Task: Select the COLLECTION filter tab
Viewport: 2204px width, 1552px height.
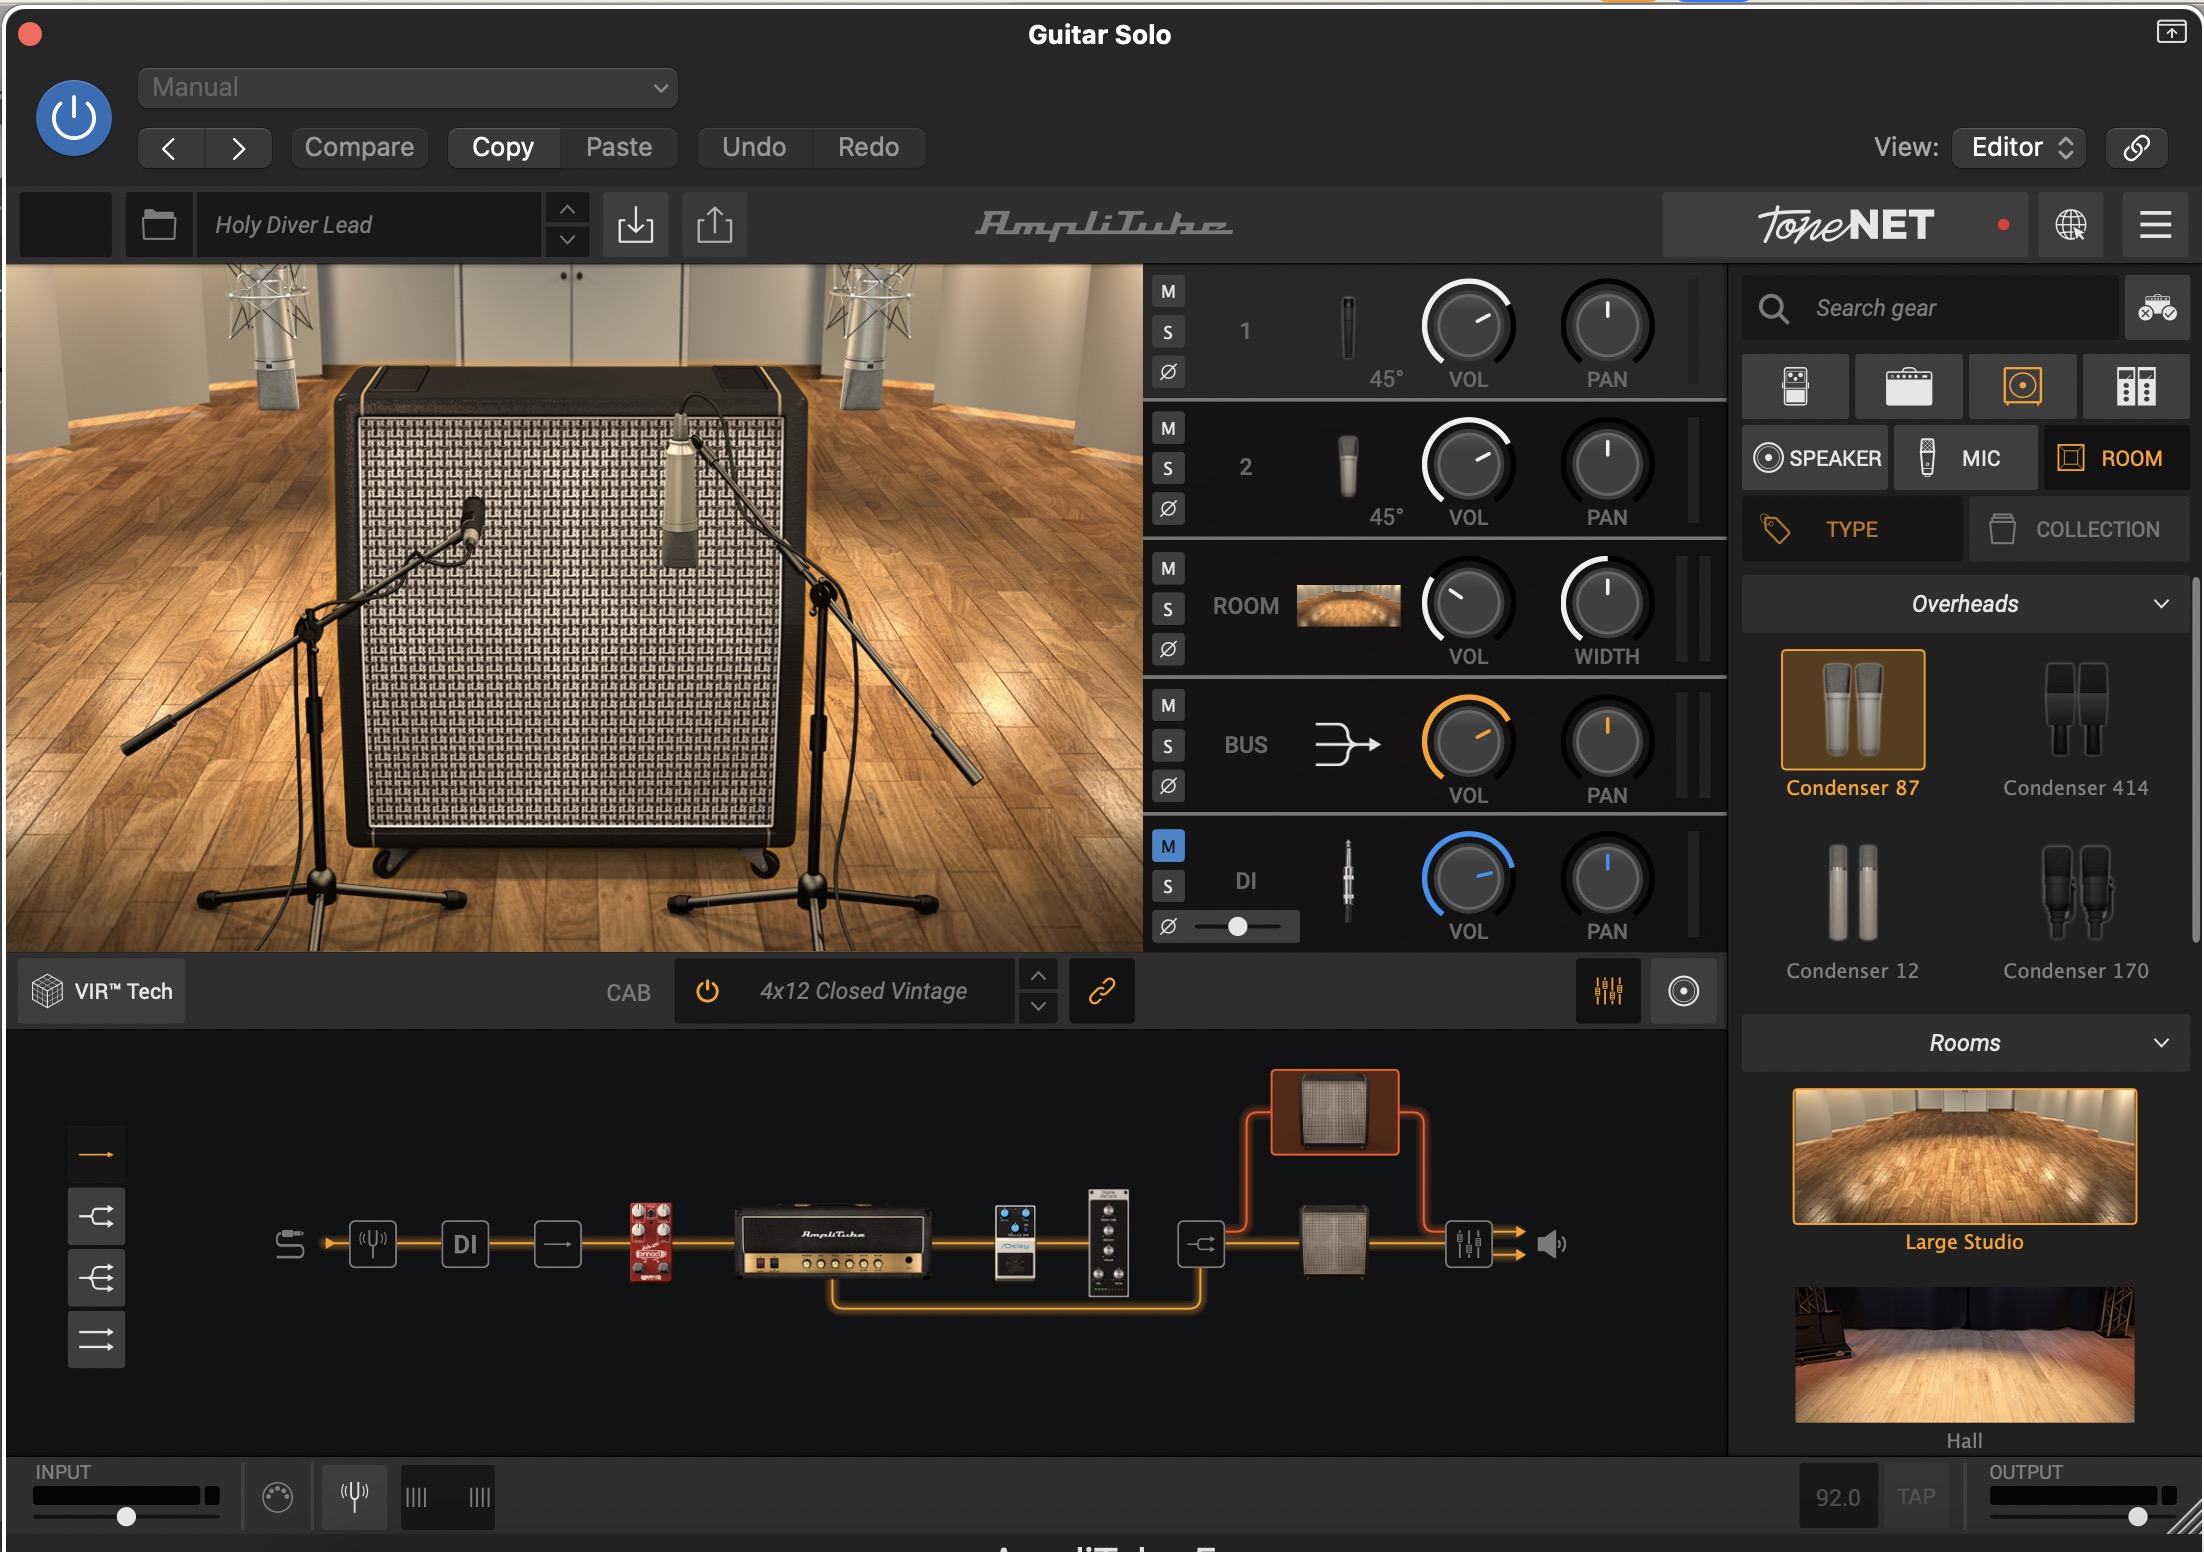Action: pos(2079,529)
